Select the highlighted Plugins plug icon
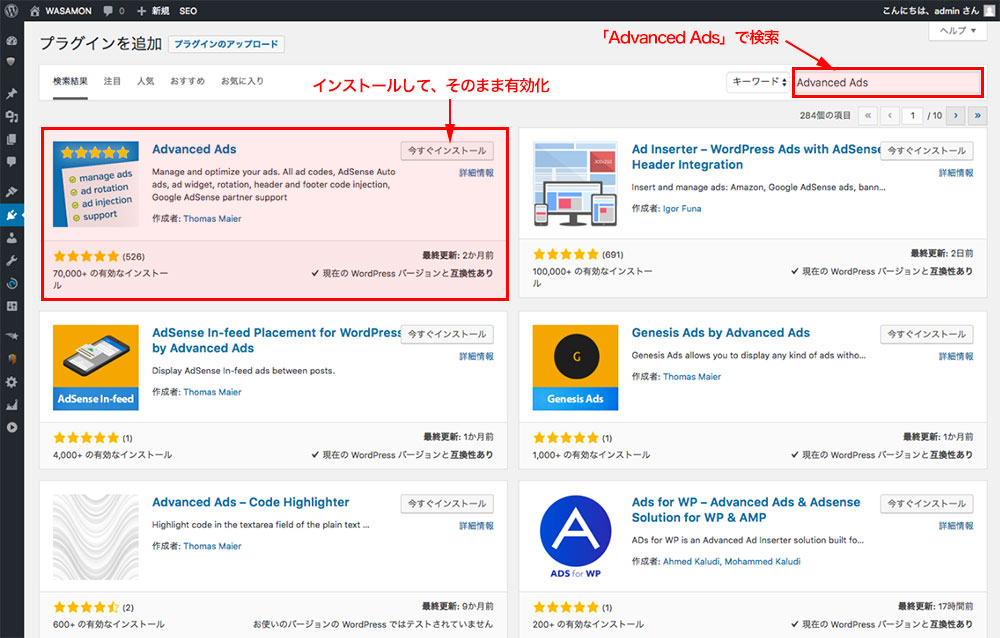Viewport: 1000px width, 638px height. click(11, 215)
